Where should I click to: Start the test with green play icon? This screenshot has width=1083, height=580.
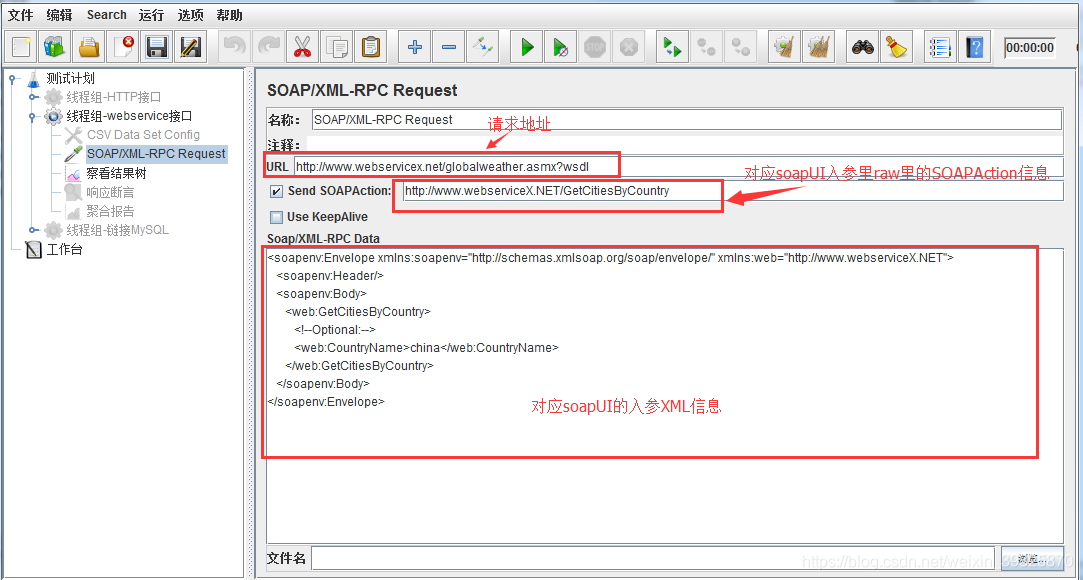[527, 47]
